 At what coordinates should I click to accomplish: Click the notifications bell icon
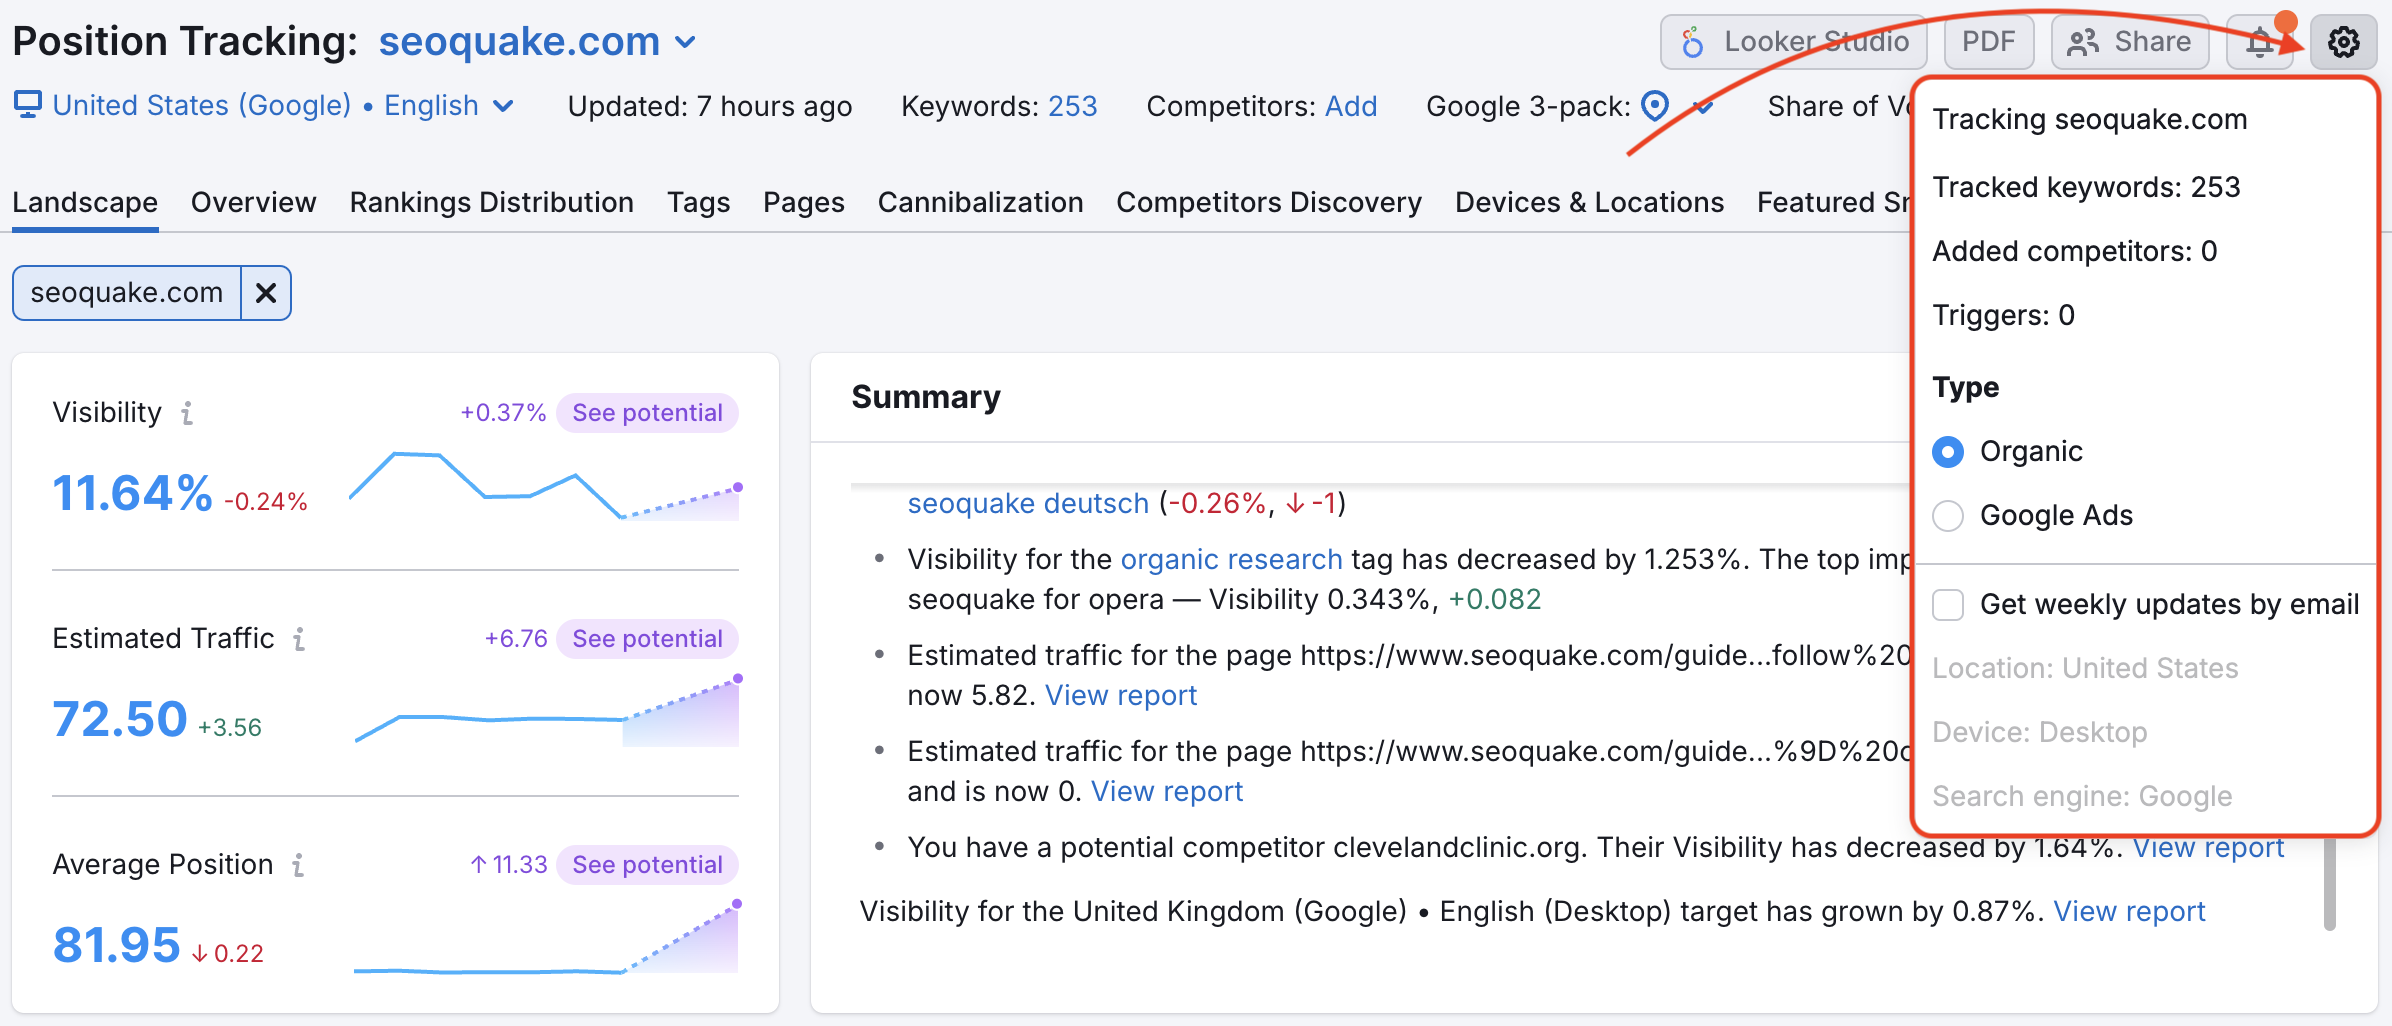point(2259,42)
